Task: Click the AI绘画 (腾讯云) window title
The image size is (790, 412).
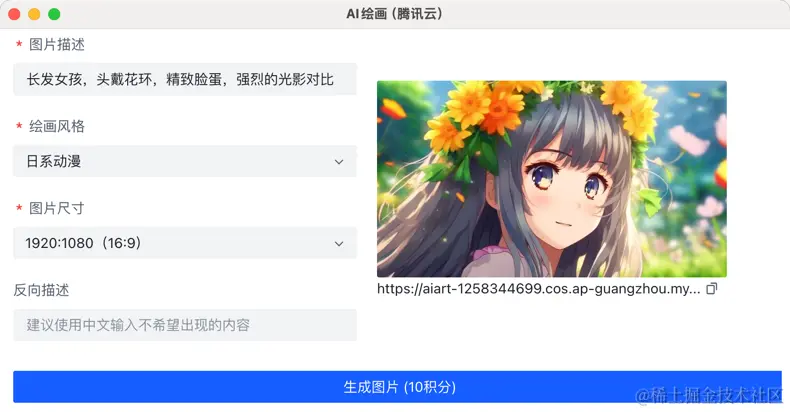Action: tap(394, 14)
